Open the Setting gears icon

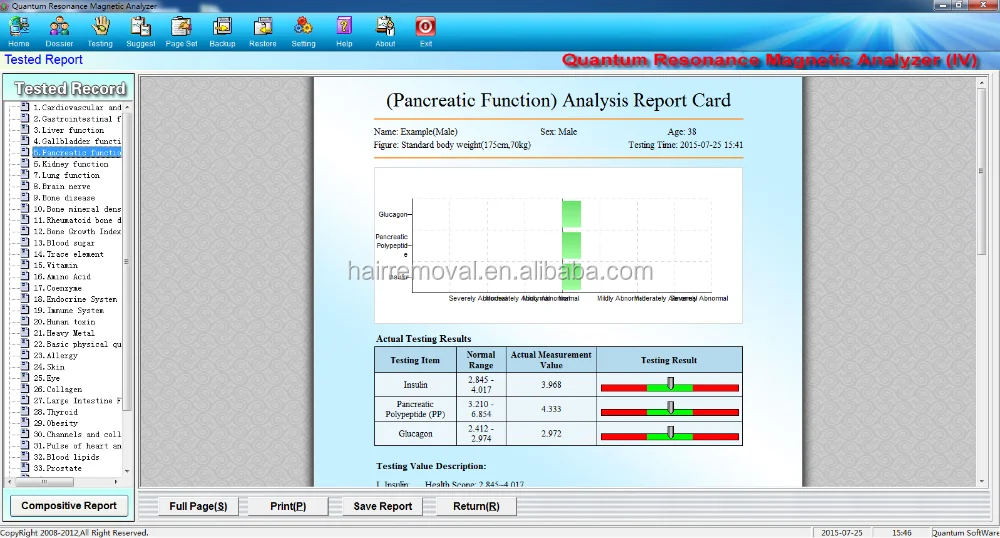click(304, 32)
